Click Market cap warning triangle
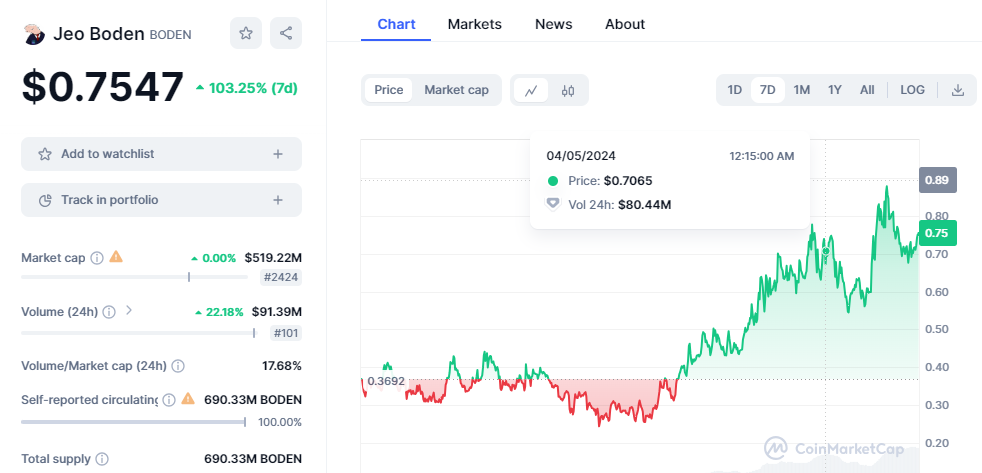This screenshot has height=473, width=982. pos(116,256)
